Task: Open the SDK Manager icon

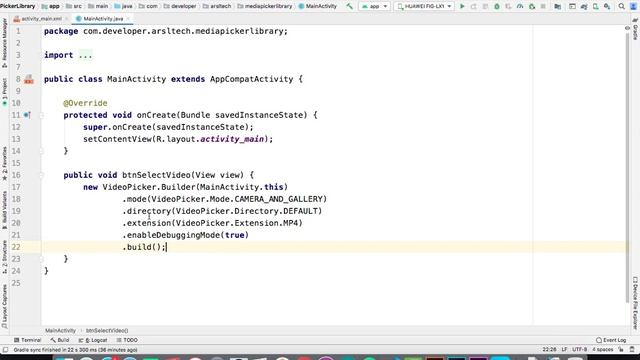Action: pos(607,6)
